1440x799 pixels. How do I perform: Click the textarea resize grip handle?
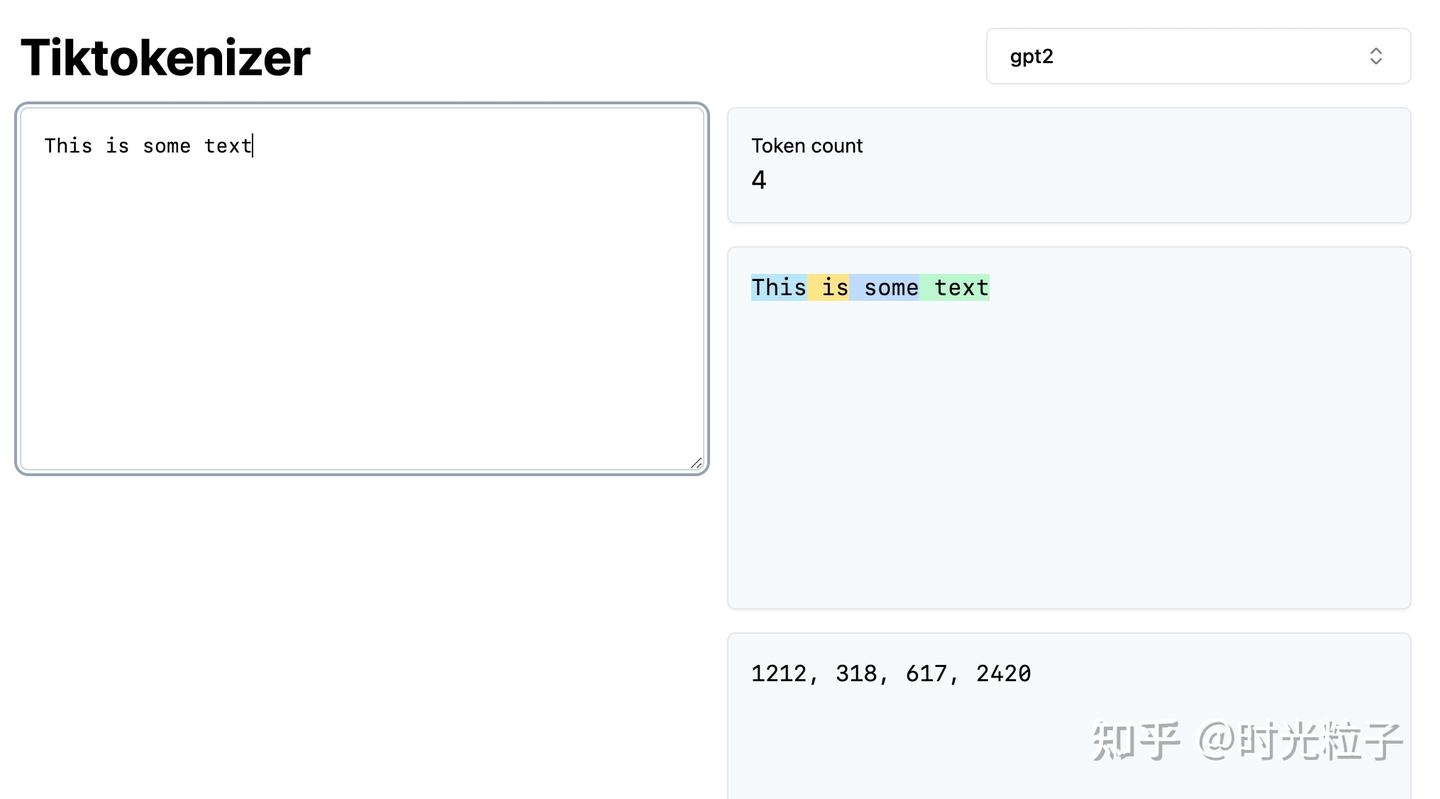(x=697, y=461)
